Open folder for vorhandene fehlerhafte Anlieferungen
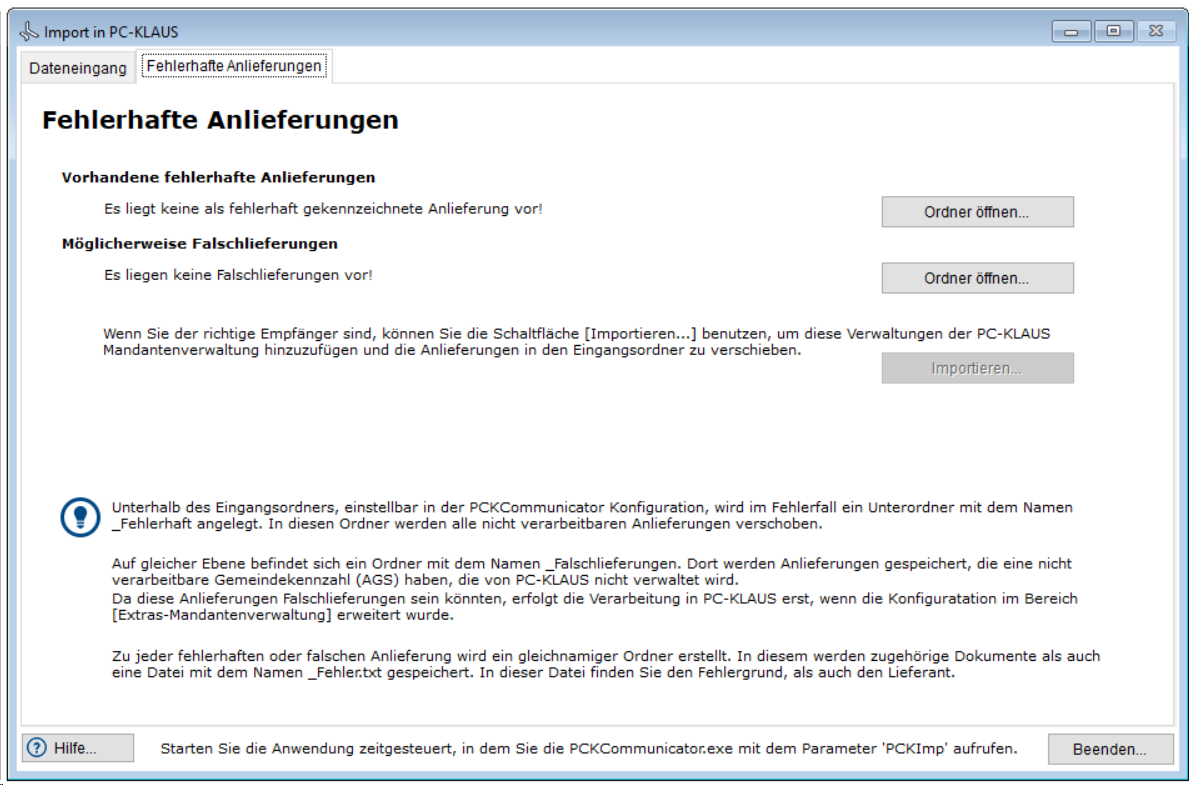The image size is (1189, 785). tap(976, 212)
